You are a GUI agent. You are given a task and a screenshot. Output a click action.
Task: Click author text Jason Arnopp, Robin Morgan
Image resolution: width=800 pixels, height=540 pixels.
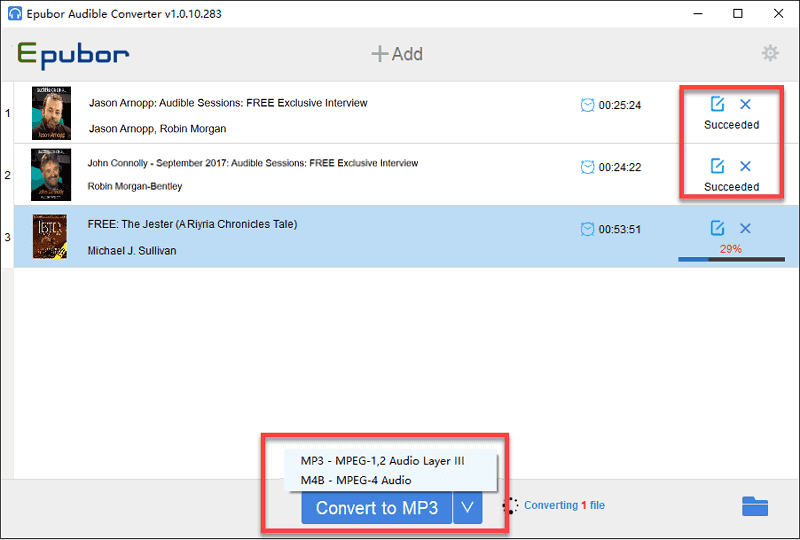tap(158, 129)
